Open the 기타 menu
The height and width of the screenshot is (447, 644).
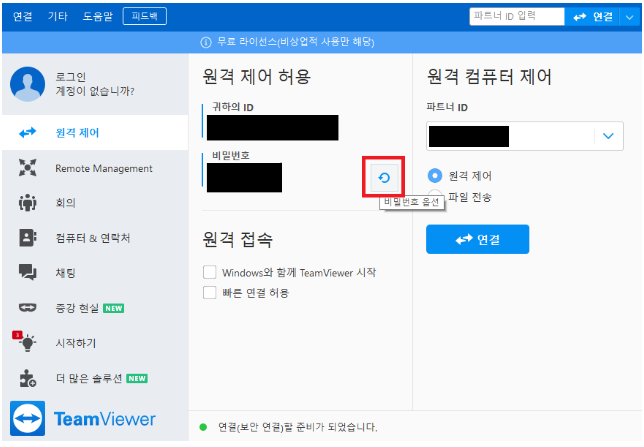[x=58, y=16]
